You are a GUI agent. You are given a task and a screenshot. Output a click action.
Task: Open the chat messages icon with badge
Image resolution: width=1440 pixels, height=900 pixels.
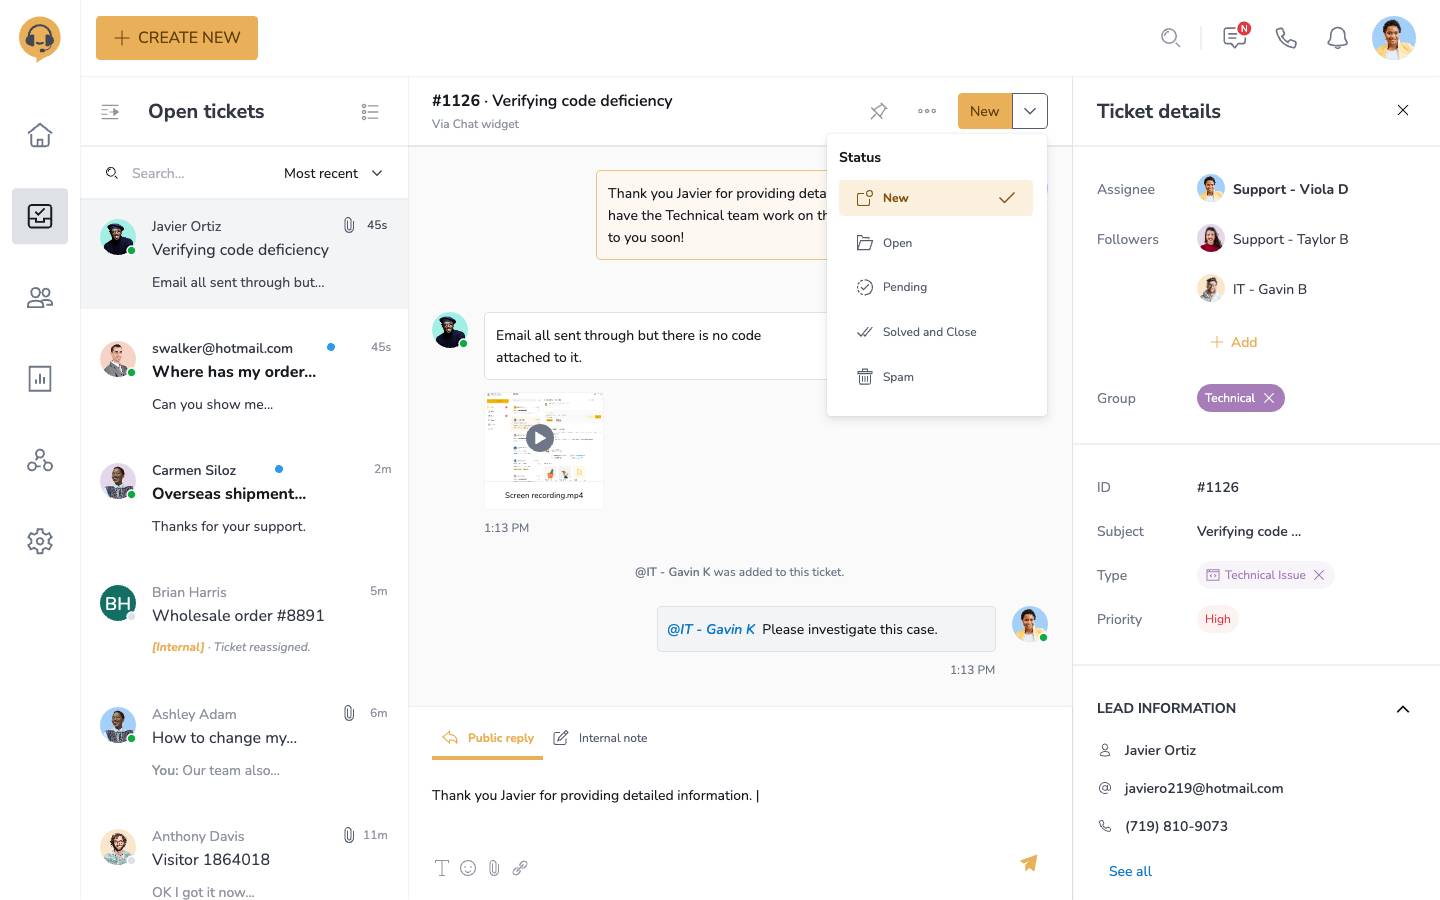pos(1235,38)
